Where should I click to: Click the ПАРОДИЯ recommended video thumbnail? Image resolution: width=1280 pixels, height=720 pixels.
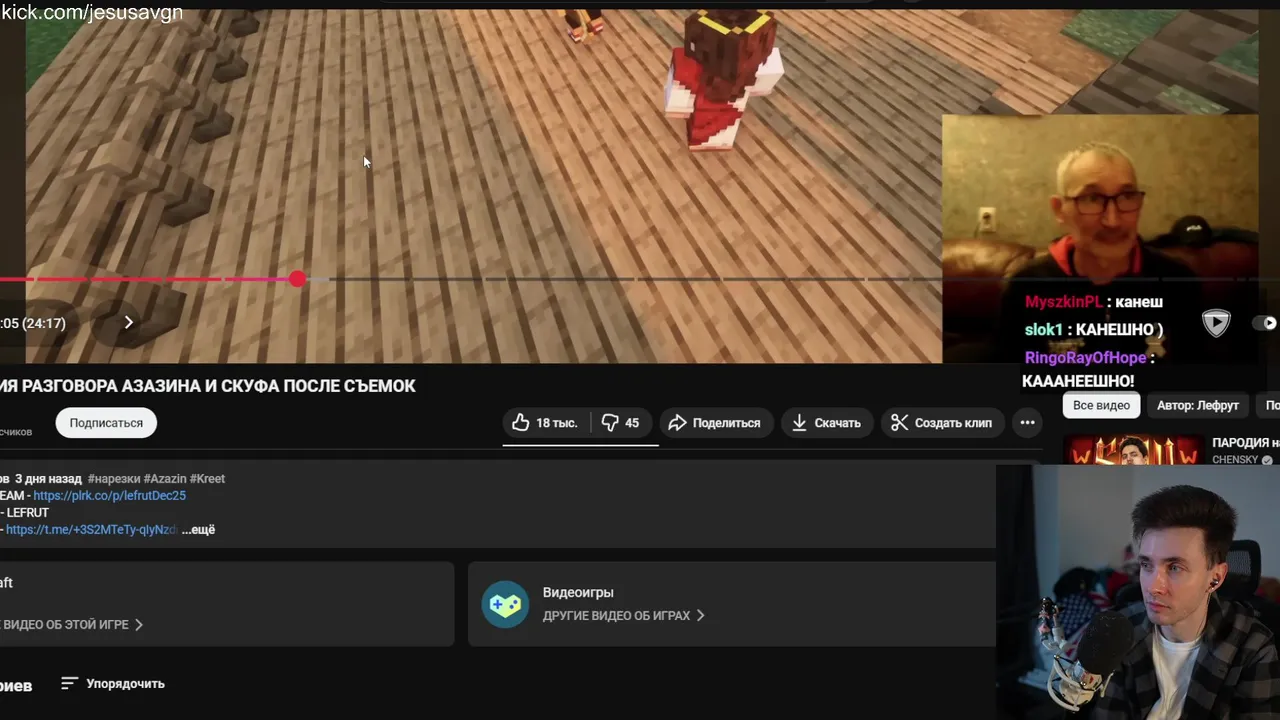pos(1133,451)
